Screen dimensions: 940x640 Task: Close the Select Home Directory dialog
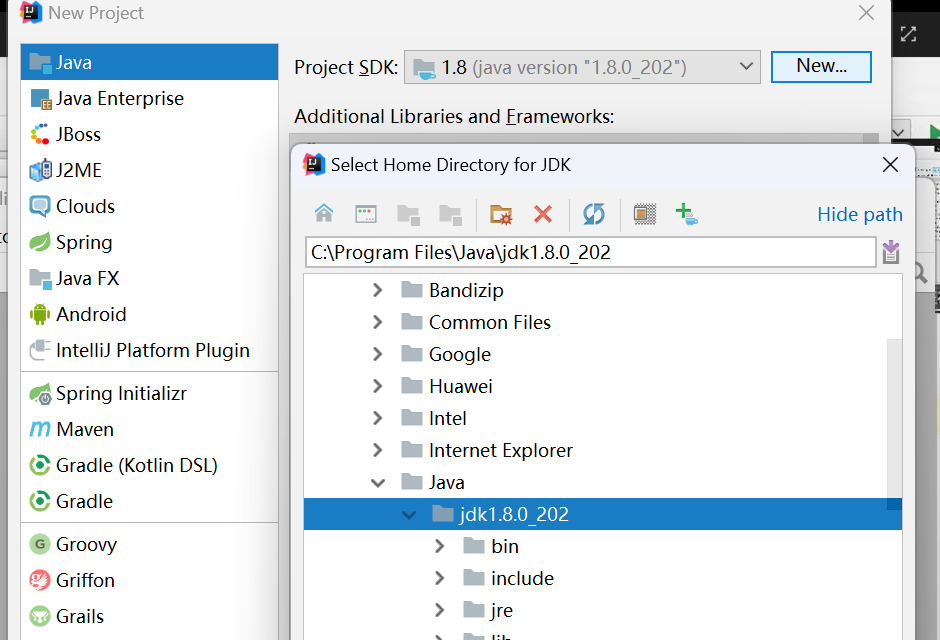coord(890,165)
